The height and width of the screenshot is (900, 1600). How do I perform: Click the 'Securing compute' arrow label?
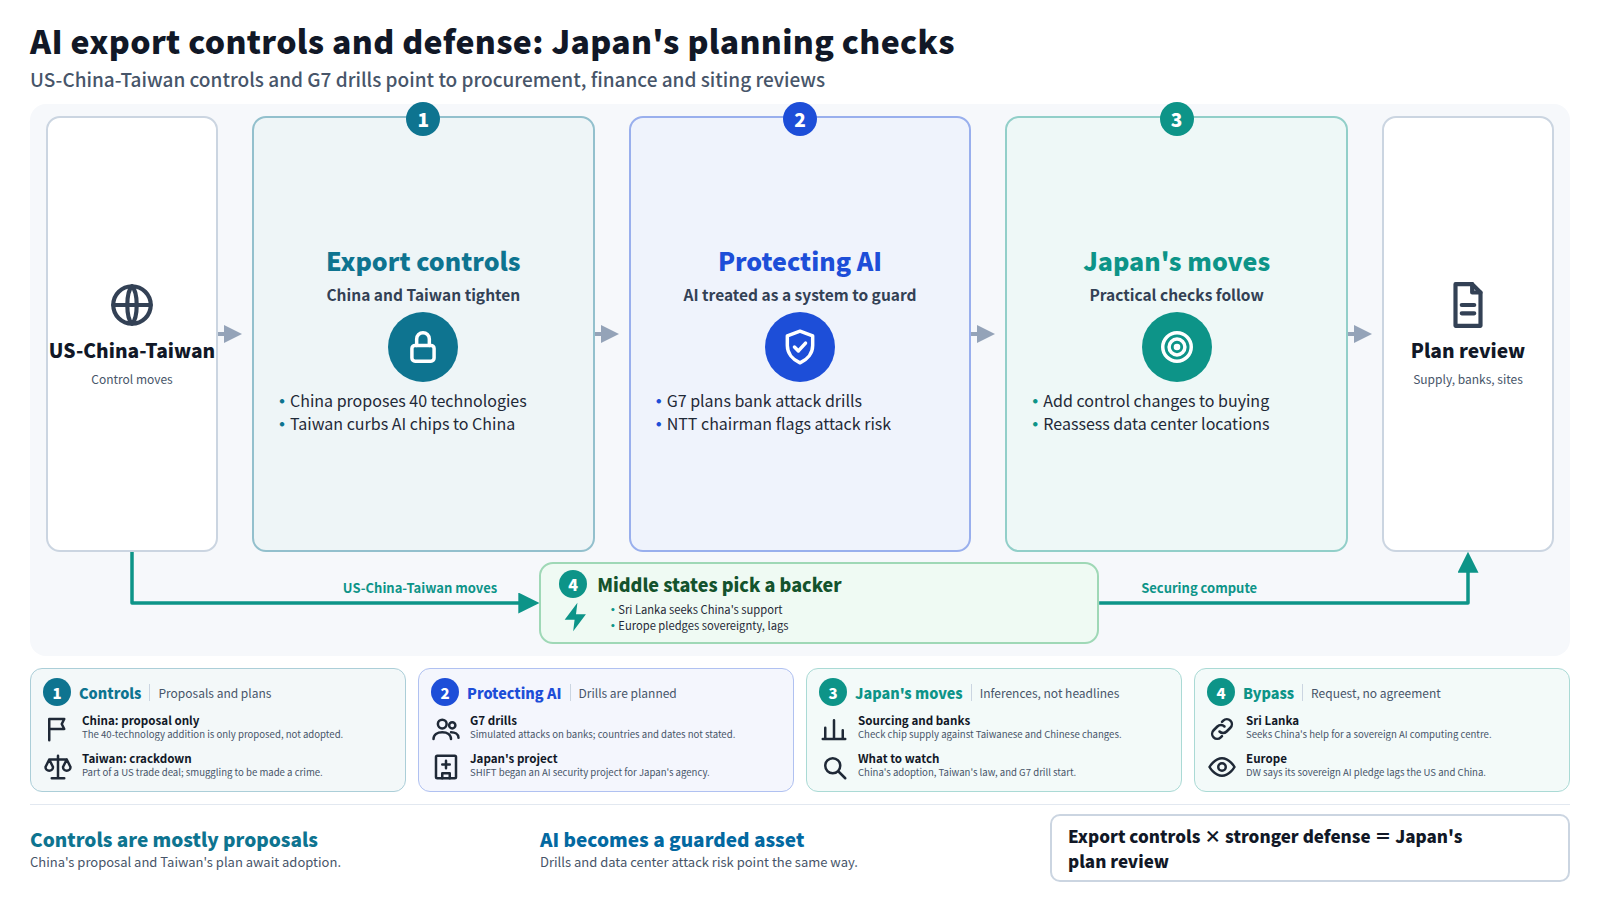tap(1199, 588)
